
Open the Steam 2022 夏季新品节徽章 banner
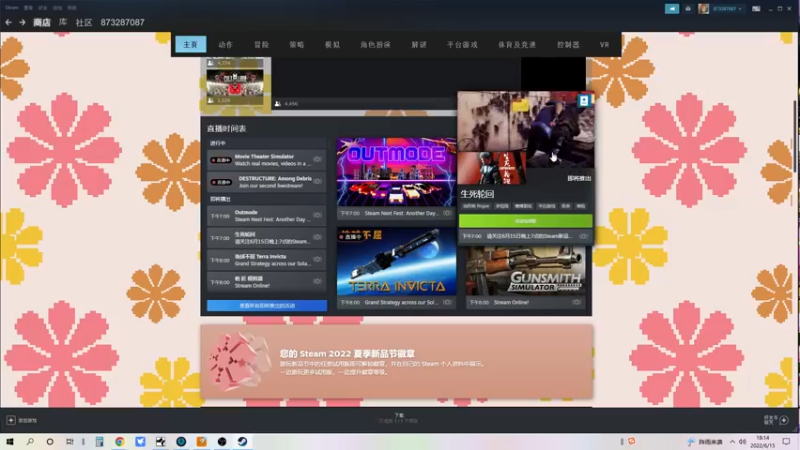(397, 362)
